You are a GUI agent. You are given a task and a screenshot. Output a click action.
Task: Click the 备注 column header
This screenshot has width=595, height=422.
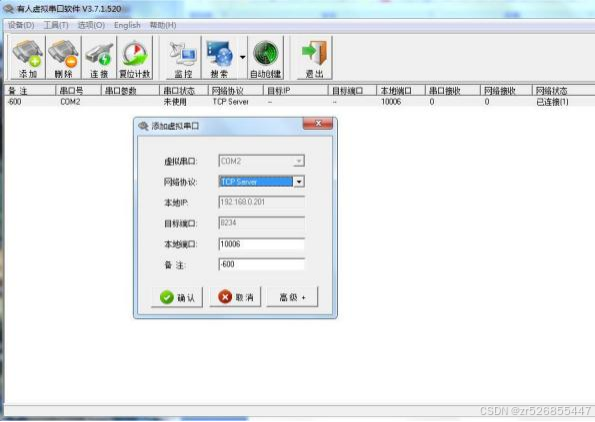pos(30,90)
